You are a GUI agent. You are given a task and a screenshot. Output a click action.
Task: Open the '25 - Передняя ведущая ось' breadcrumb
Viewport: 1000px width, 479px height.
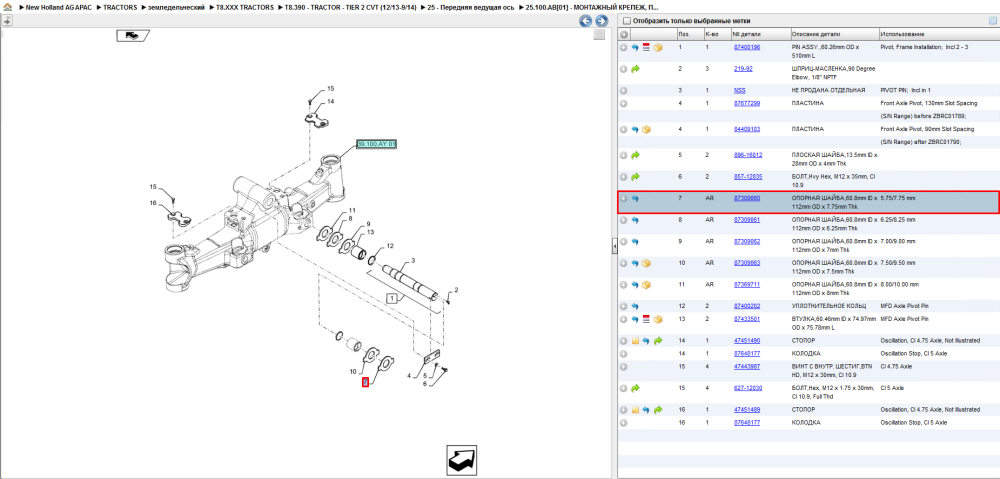470,7
